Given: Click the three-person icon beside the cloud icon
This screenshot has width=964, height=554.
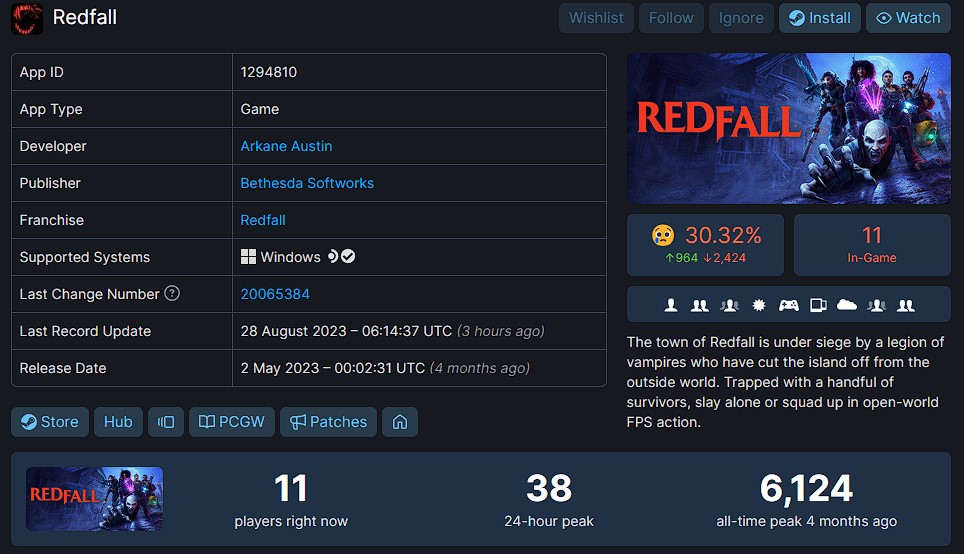Looking at the screenshot, I should (x=877, y=305).
